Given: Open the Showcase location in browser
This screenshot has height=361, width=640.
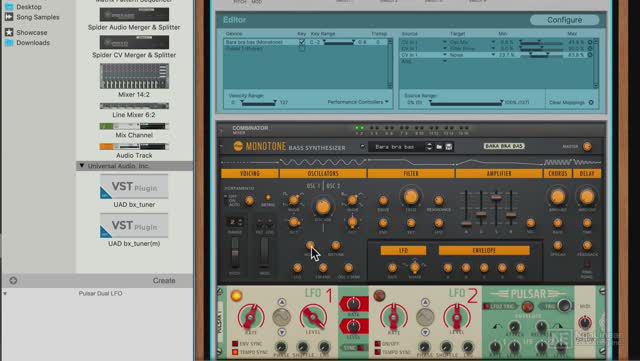Looking at the screenshot, I should coord(31,32).
